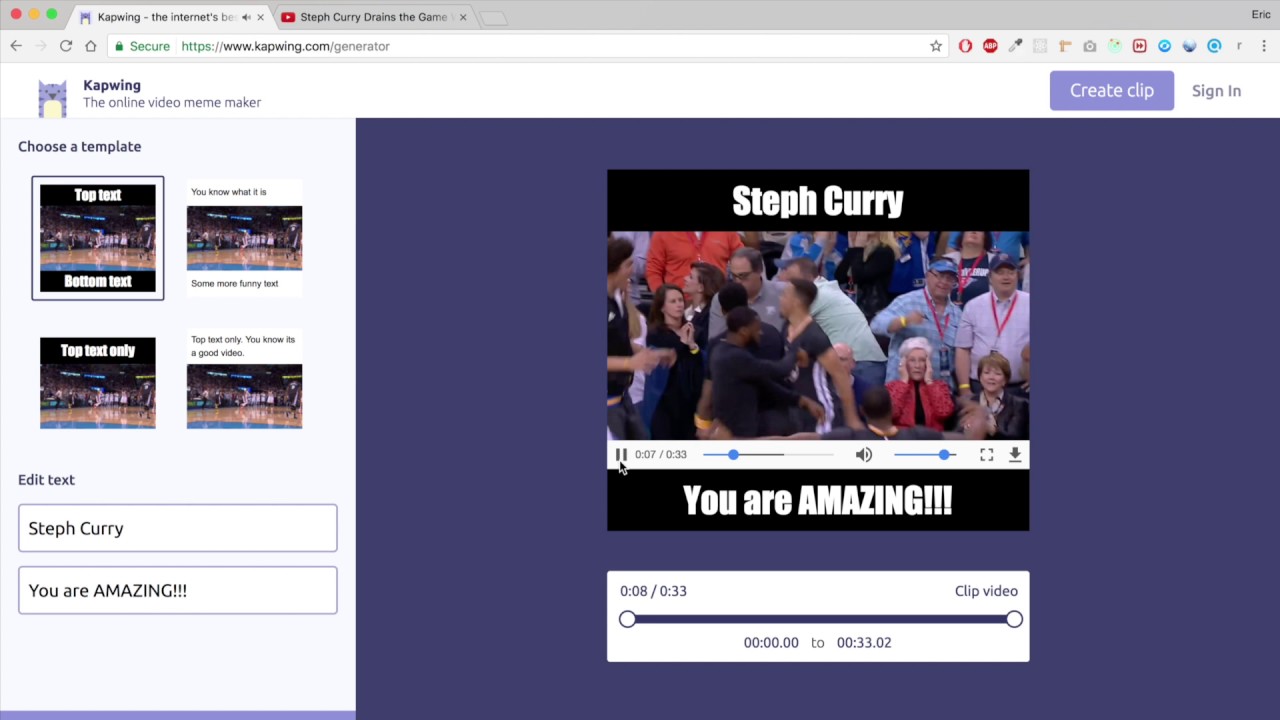
Task: Open the Opera extension icon
Action: (x=965, y=46)
